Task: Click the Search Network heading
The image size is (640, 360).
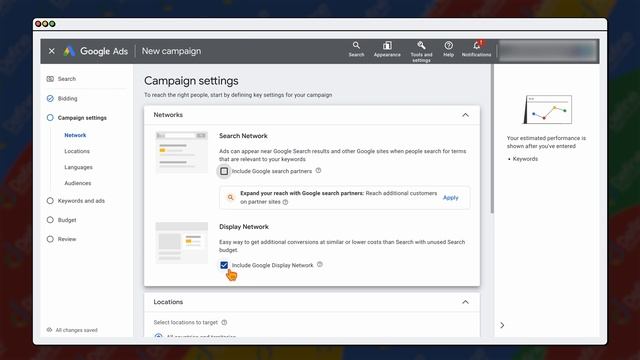Action: [x=243, y=136]
